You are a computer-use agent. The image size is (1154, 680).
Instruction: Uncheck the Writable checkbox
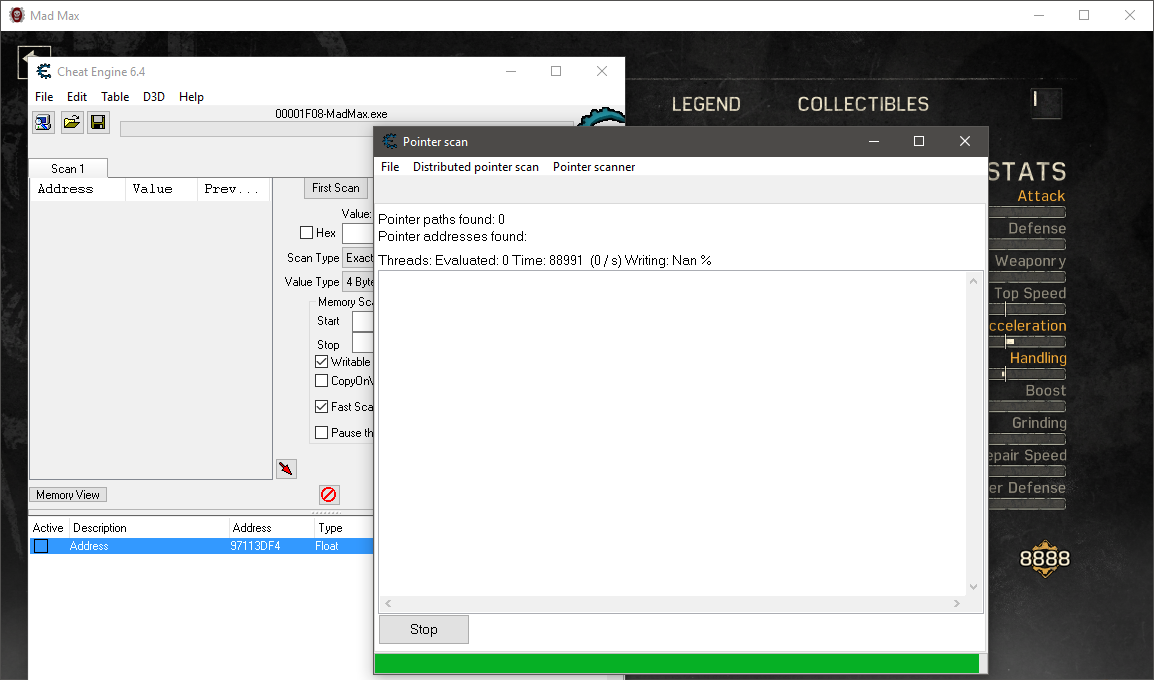pos(322,362)
